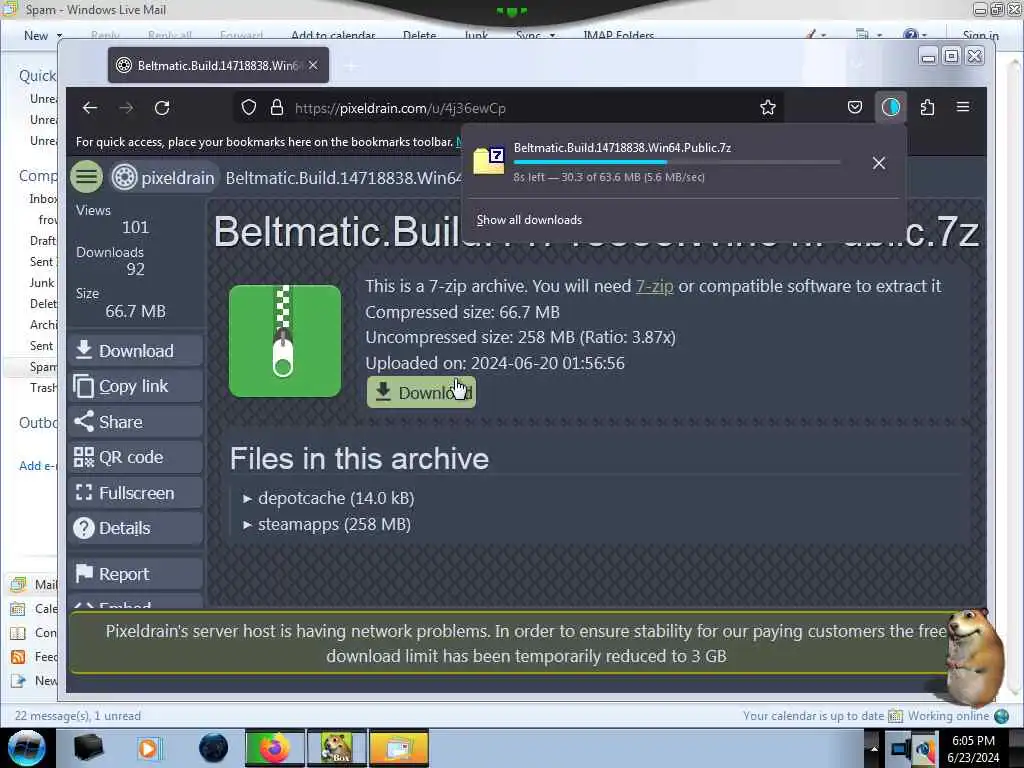Open Firefox from the taskbar

[x=274, y=748]
